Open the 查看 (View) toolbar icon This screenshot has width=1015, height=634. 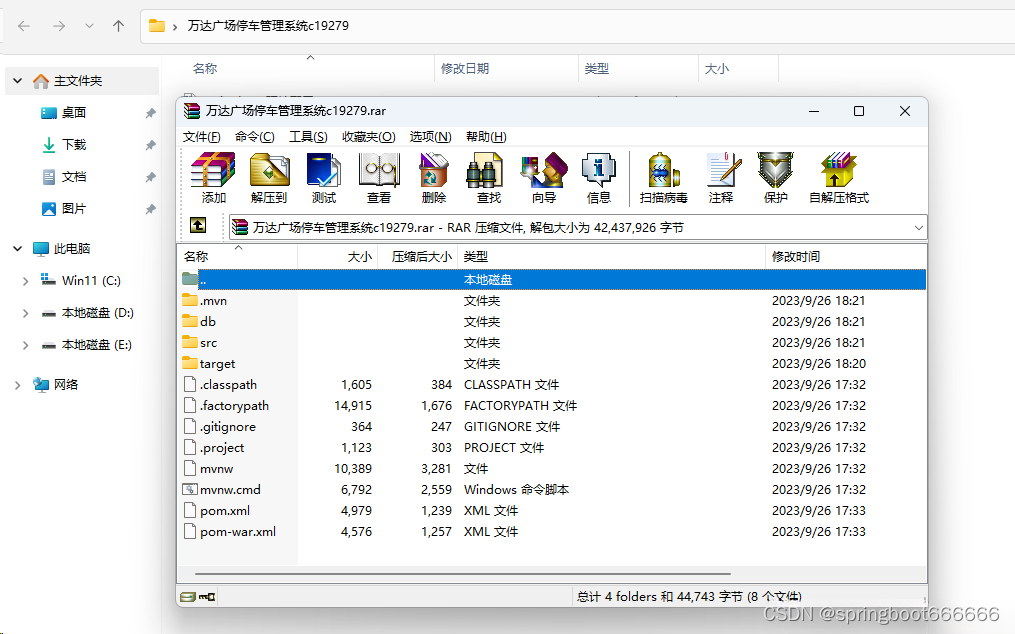click(x=379, y=178)
